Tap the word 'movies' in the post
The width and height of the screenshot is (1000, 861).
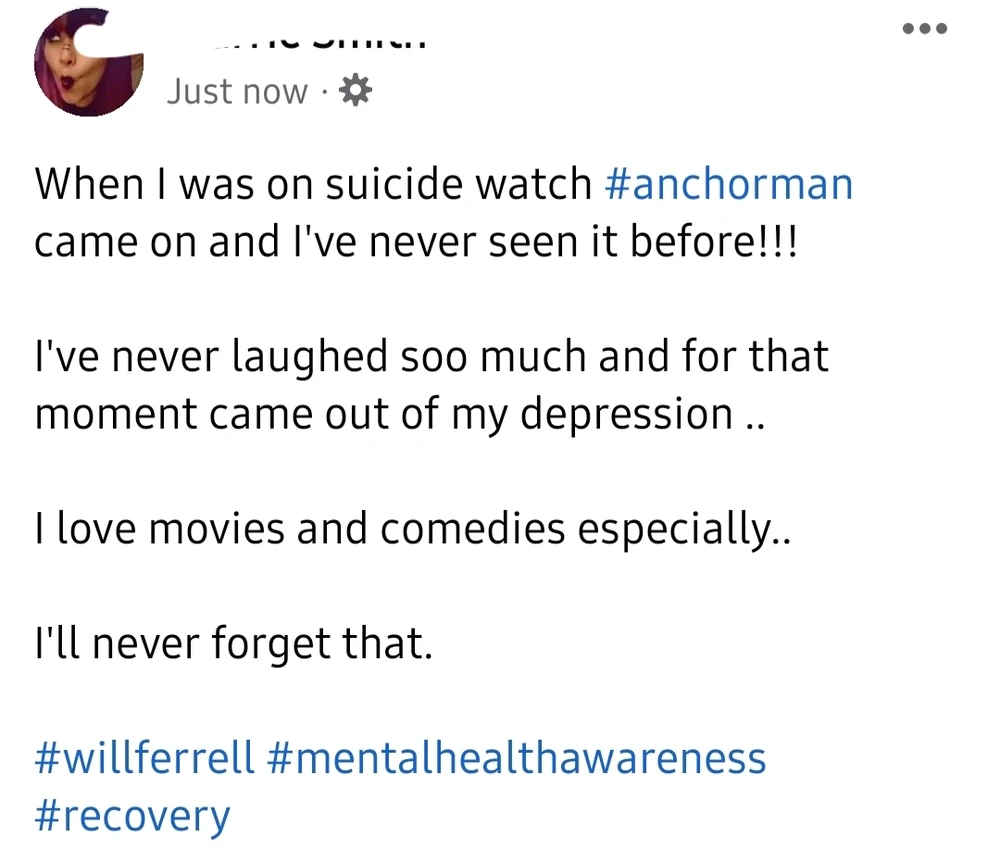[208, 528]
